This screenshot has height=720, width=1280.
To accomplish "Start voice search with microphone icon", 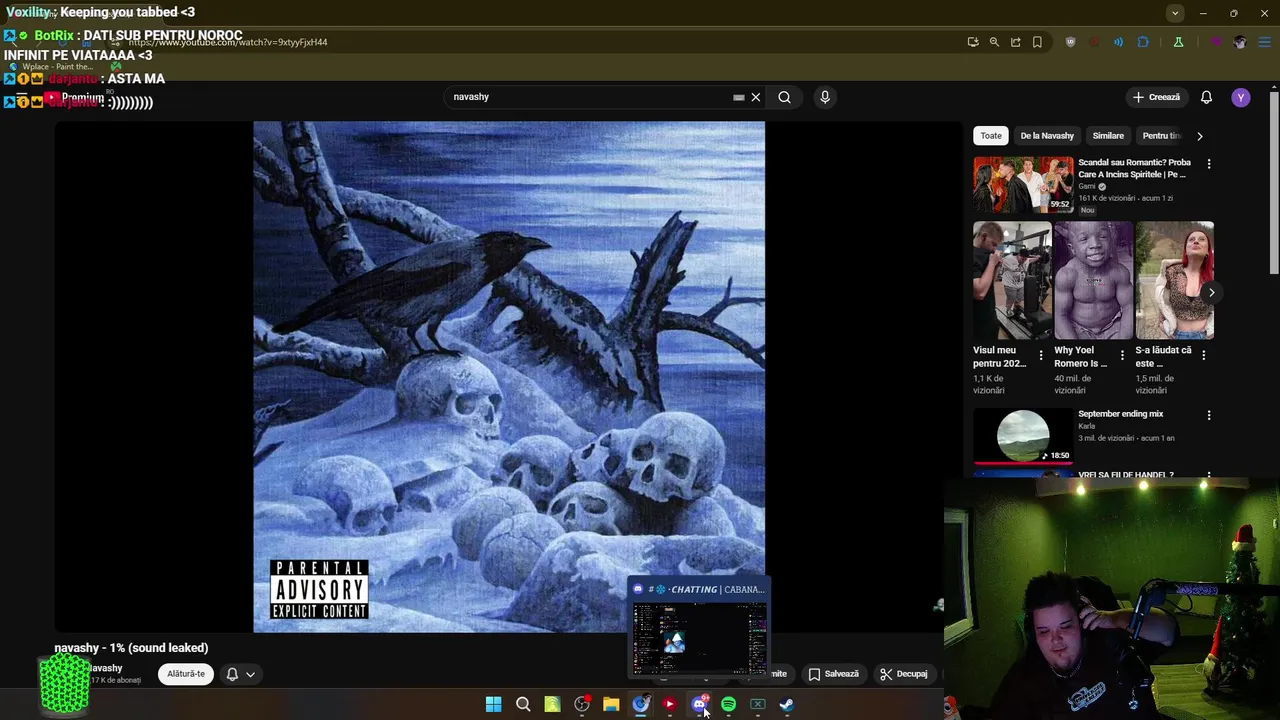I will [825, 97].
